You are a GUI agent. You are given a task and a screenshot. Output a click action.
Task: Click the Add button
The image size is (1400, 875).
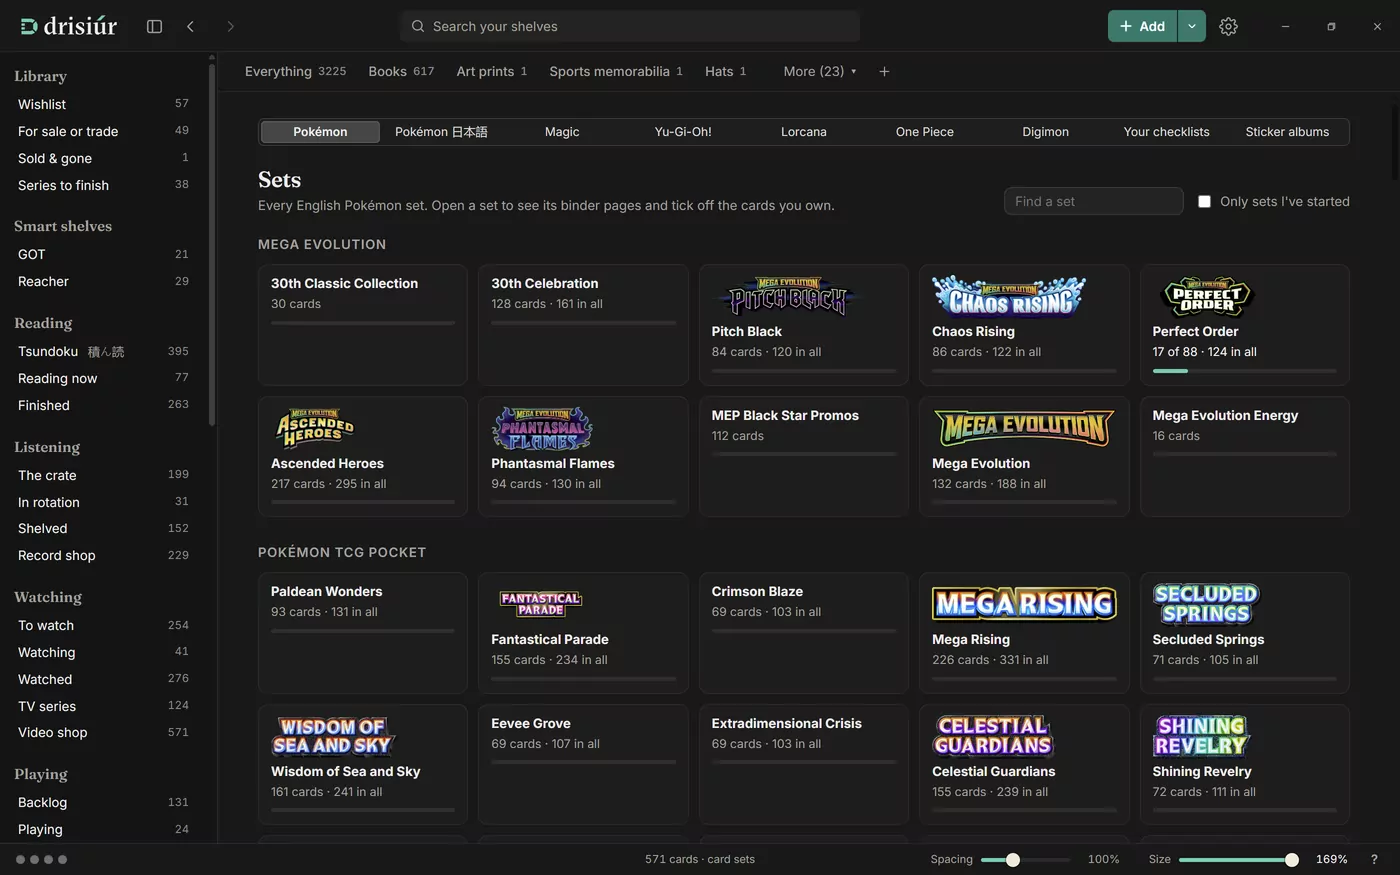pos(1142,26)
